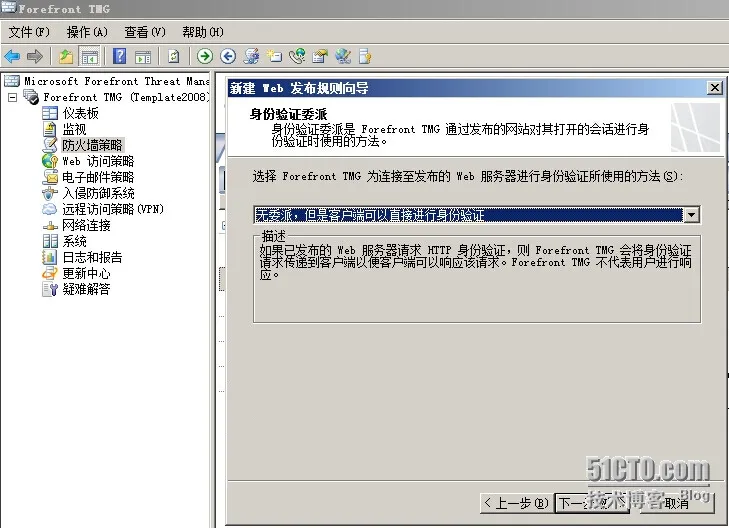Collapse the Forefront TMG (Template2008) tree node
Screen dimensions: 729x528
tap(13, 97)
